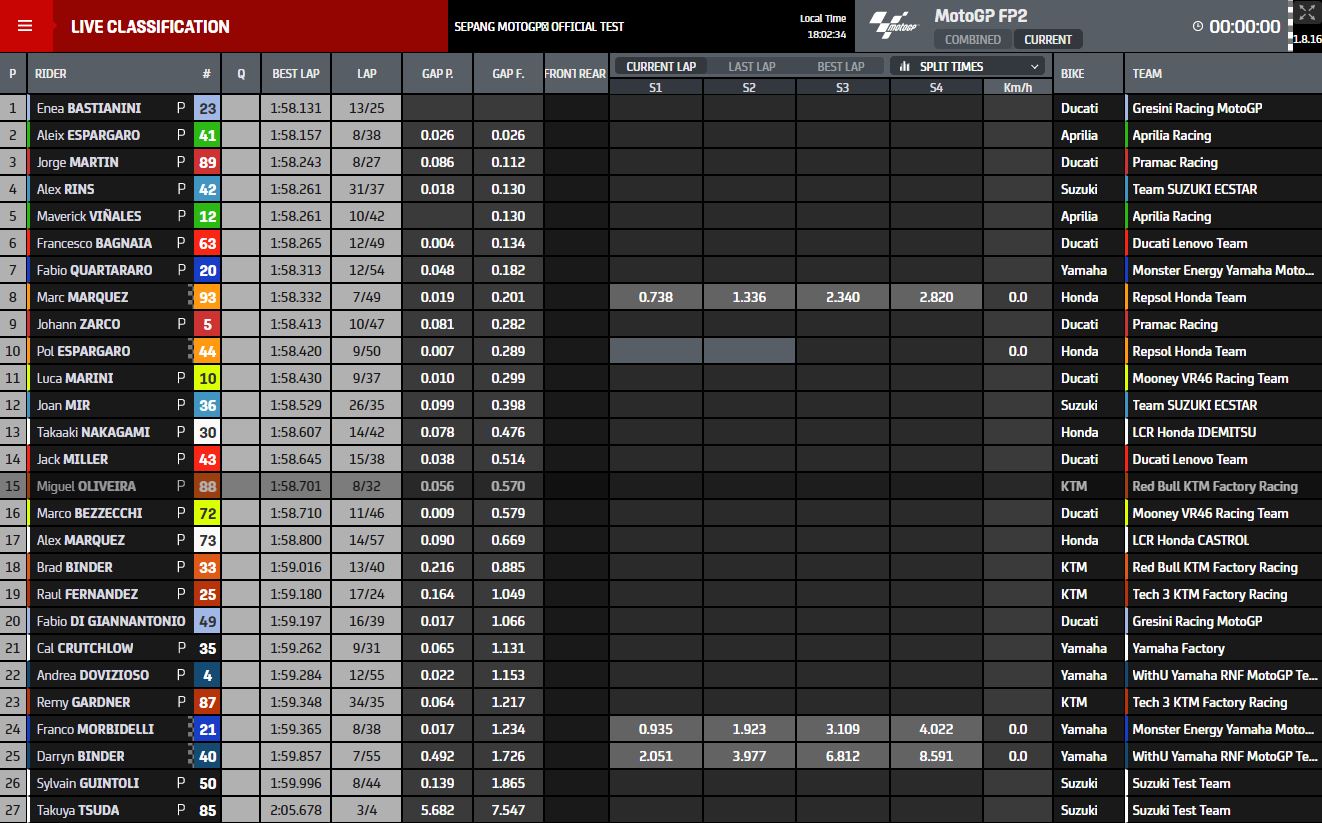The width and height of the screenshot is (1322, 823).
Task: Click Bastianini's number 23 badge
Action: (207, 108)
